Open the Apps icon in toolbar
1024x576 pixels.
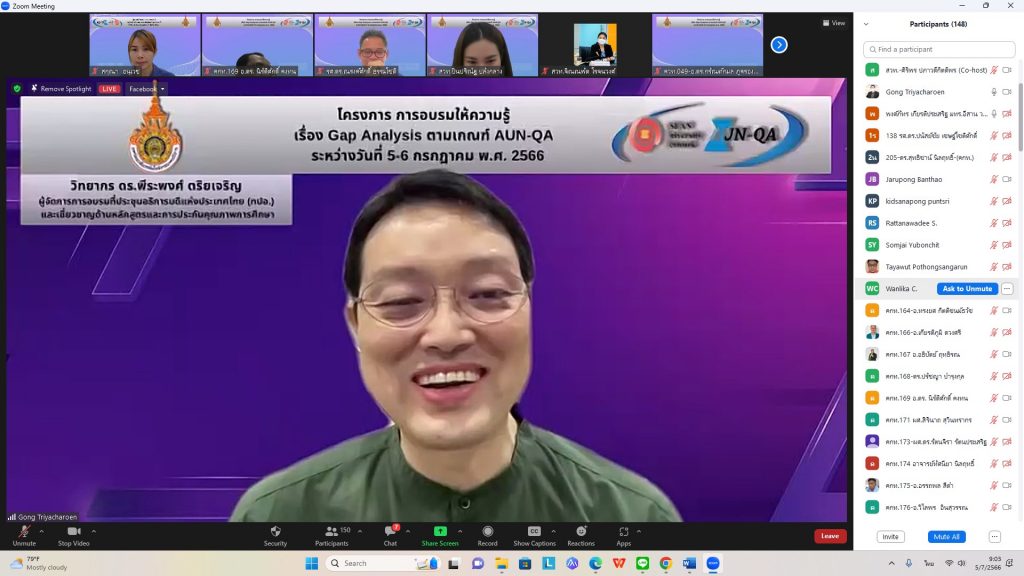point(623,532)
